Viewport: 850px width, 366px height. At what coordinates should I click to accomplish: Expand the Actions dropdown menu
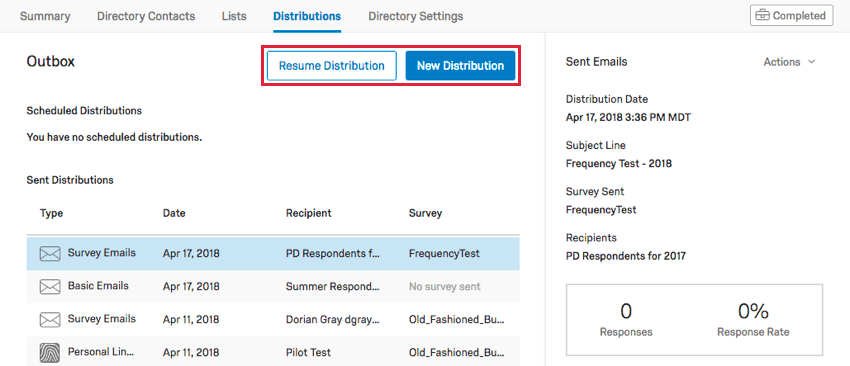pos(789,62)
